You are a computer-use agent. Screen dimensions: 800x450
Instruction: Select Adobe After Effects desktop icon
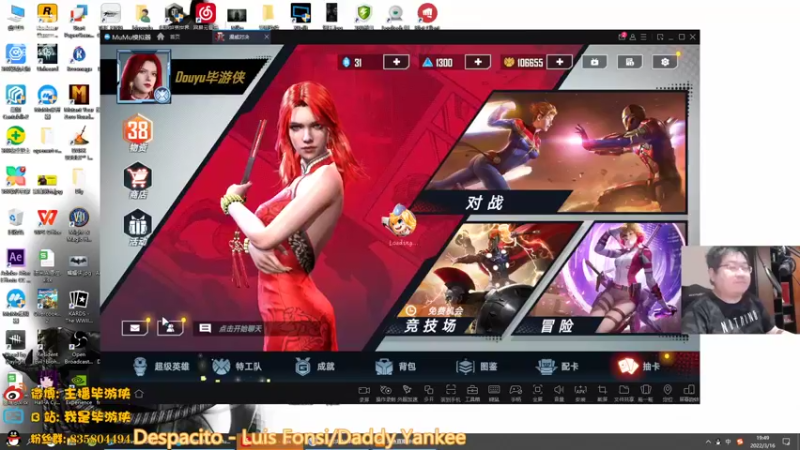point(15,265)
